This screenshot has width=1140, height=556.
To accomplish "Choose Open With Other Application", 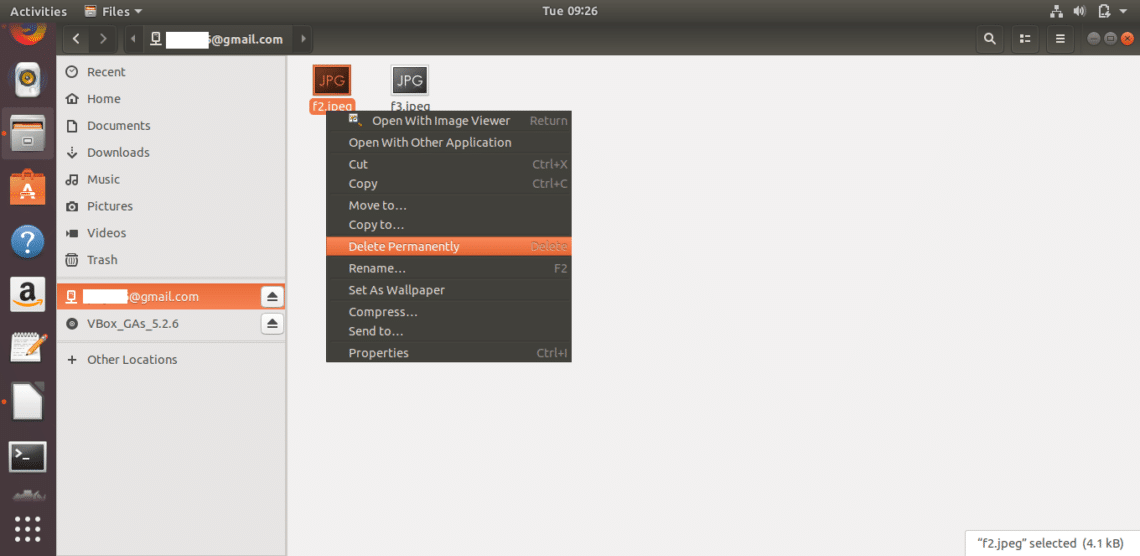I will pyautogui.click(x=449, y=142).
